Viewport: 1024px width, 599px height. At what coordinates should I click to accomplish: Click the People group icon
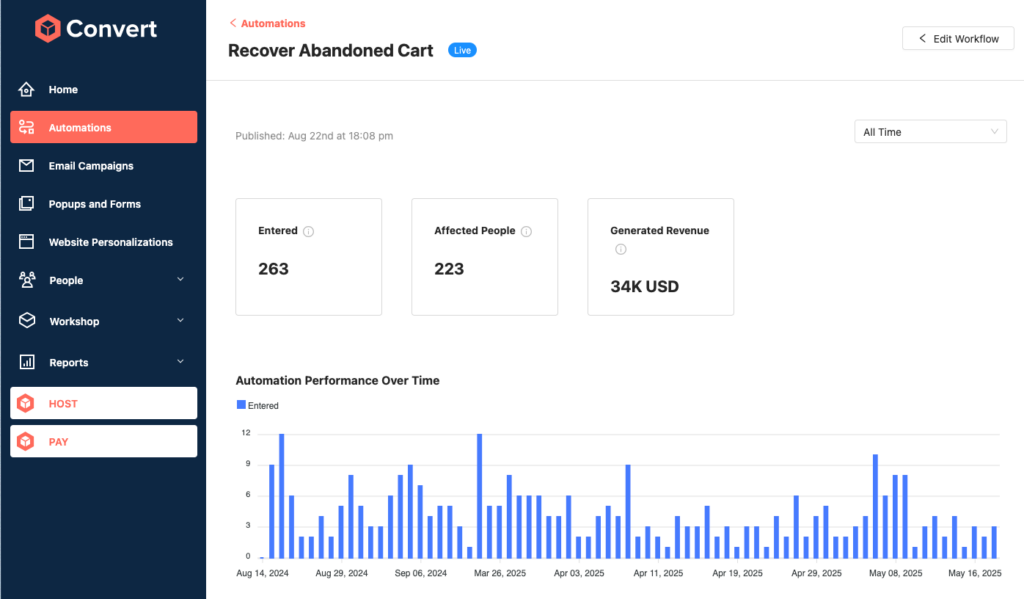pyautogui.click(x=27, y=280)
